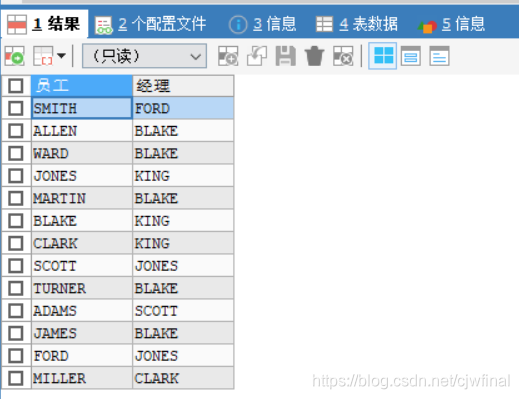Select grid view mode icon
Screen dimensions: 519x399
pyautogui.click(x=383, y=56)
